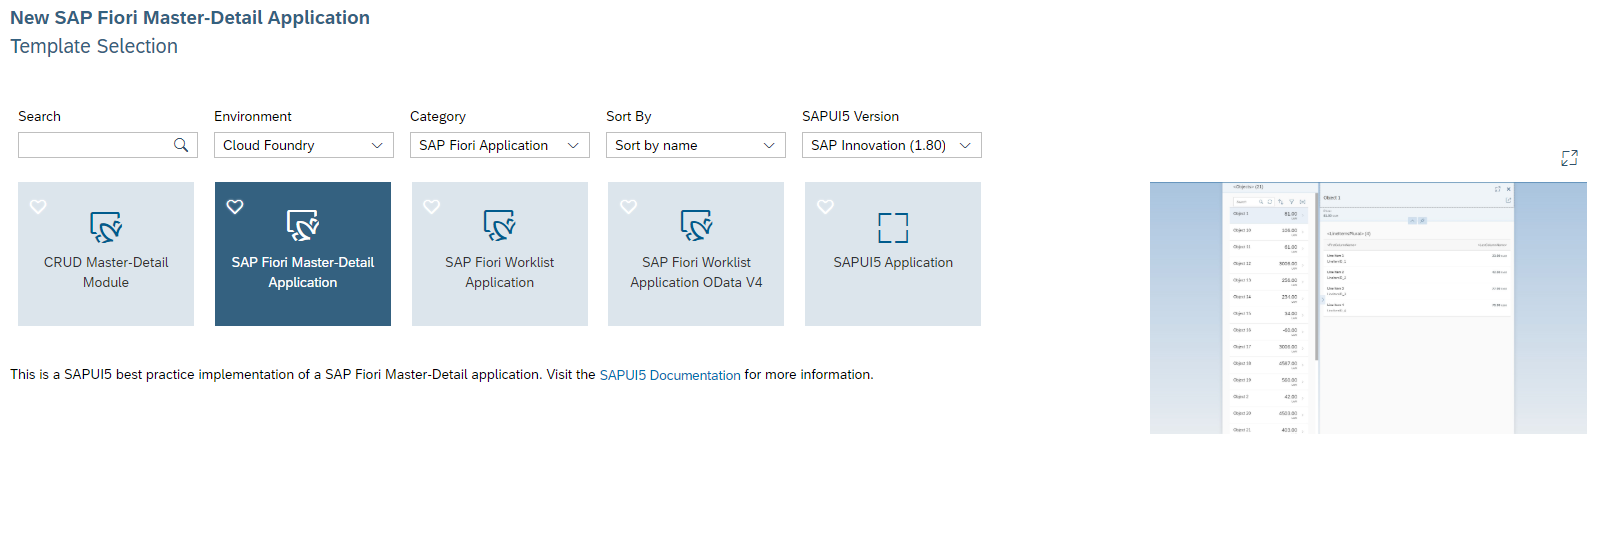Screen dimensions: 1615x545
Task: Select the SAPUI5 Application template bracket icon
Action: point(893,228)
